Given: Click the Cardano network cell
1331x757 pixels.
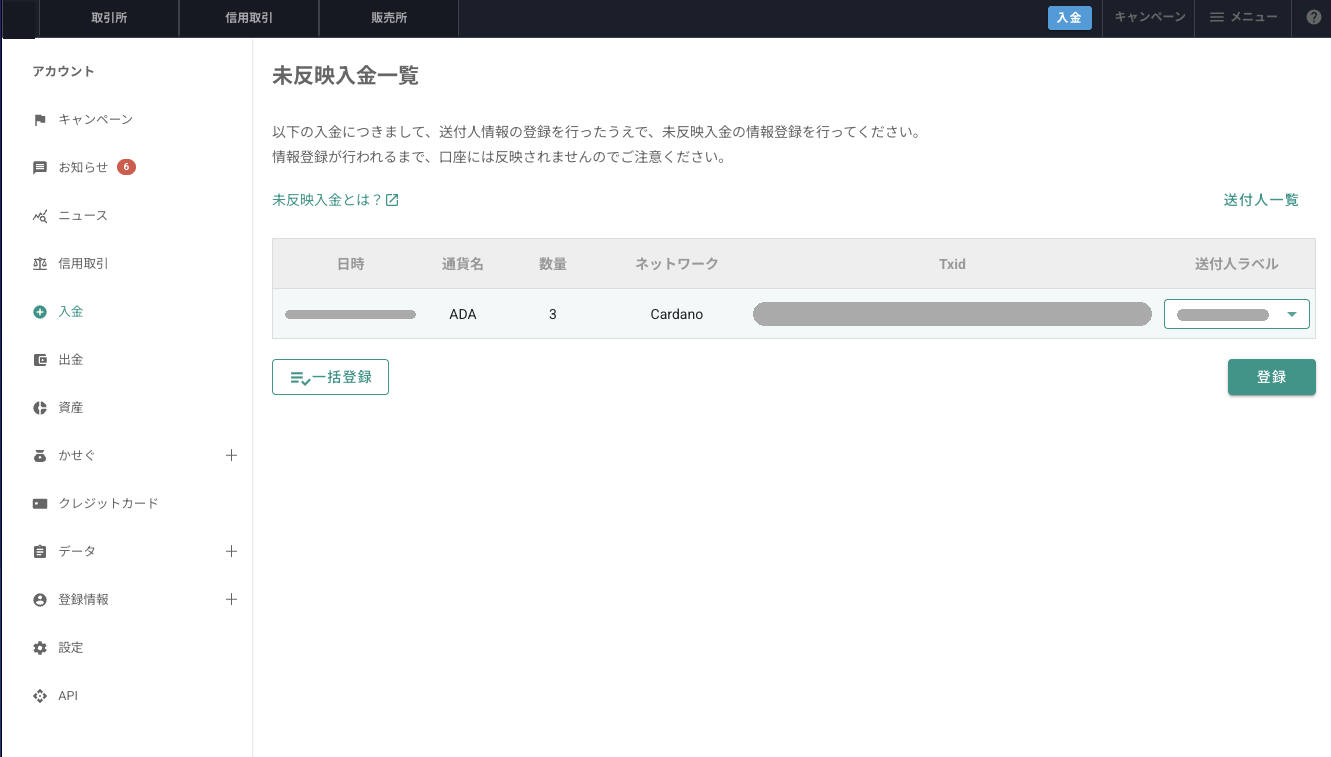Looking at the screenshot, I should [677, 314].
